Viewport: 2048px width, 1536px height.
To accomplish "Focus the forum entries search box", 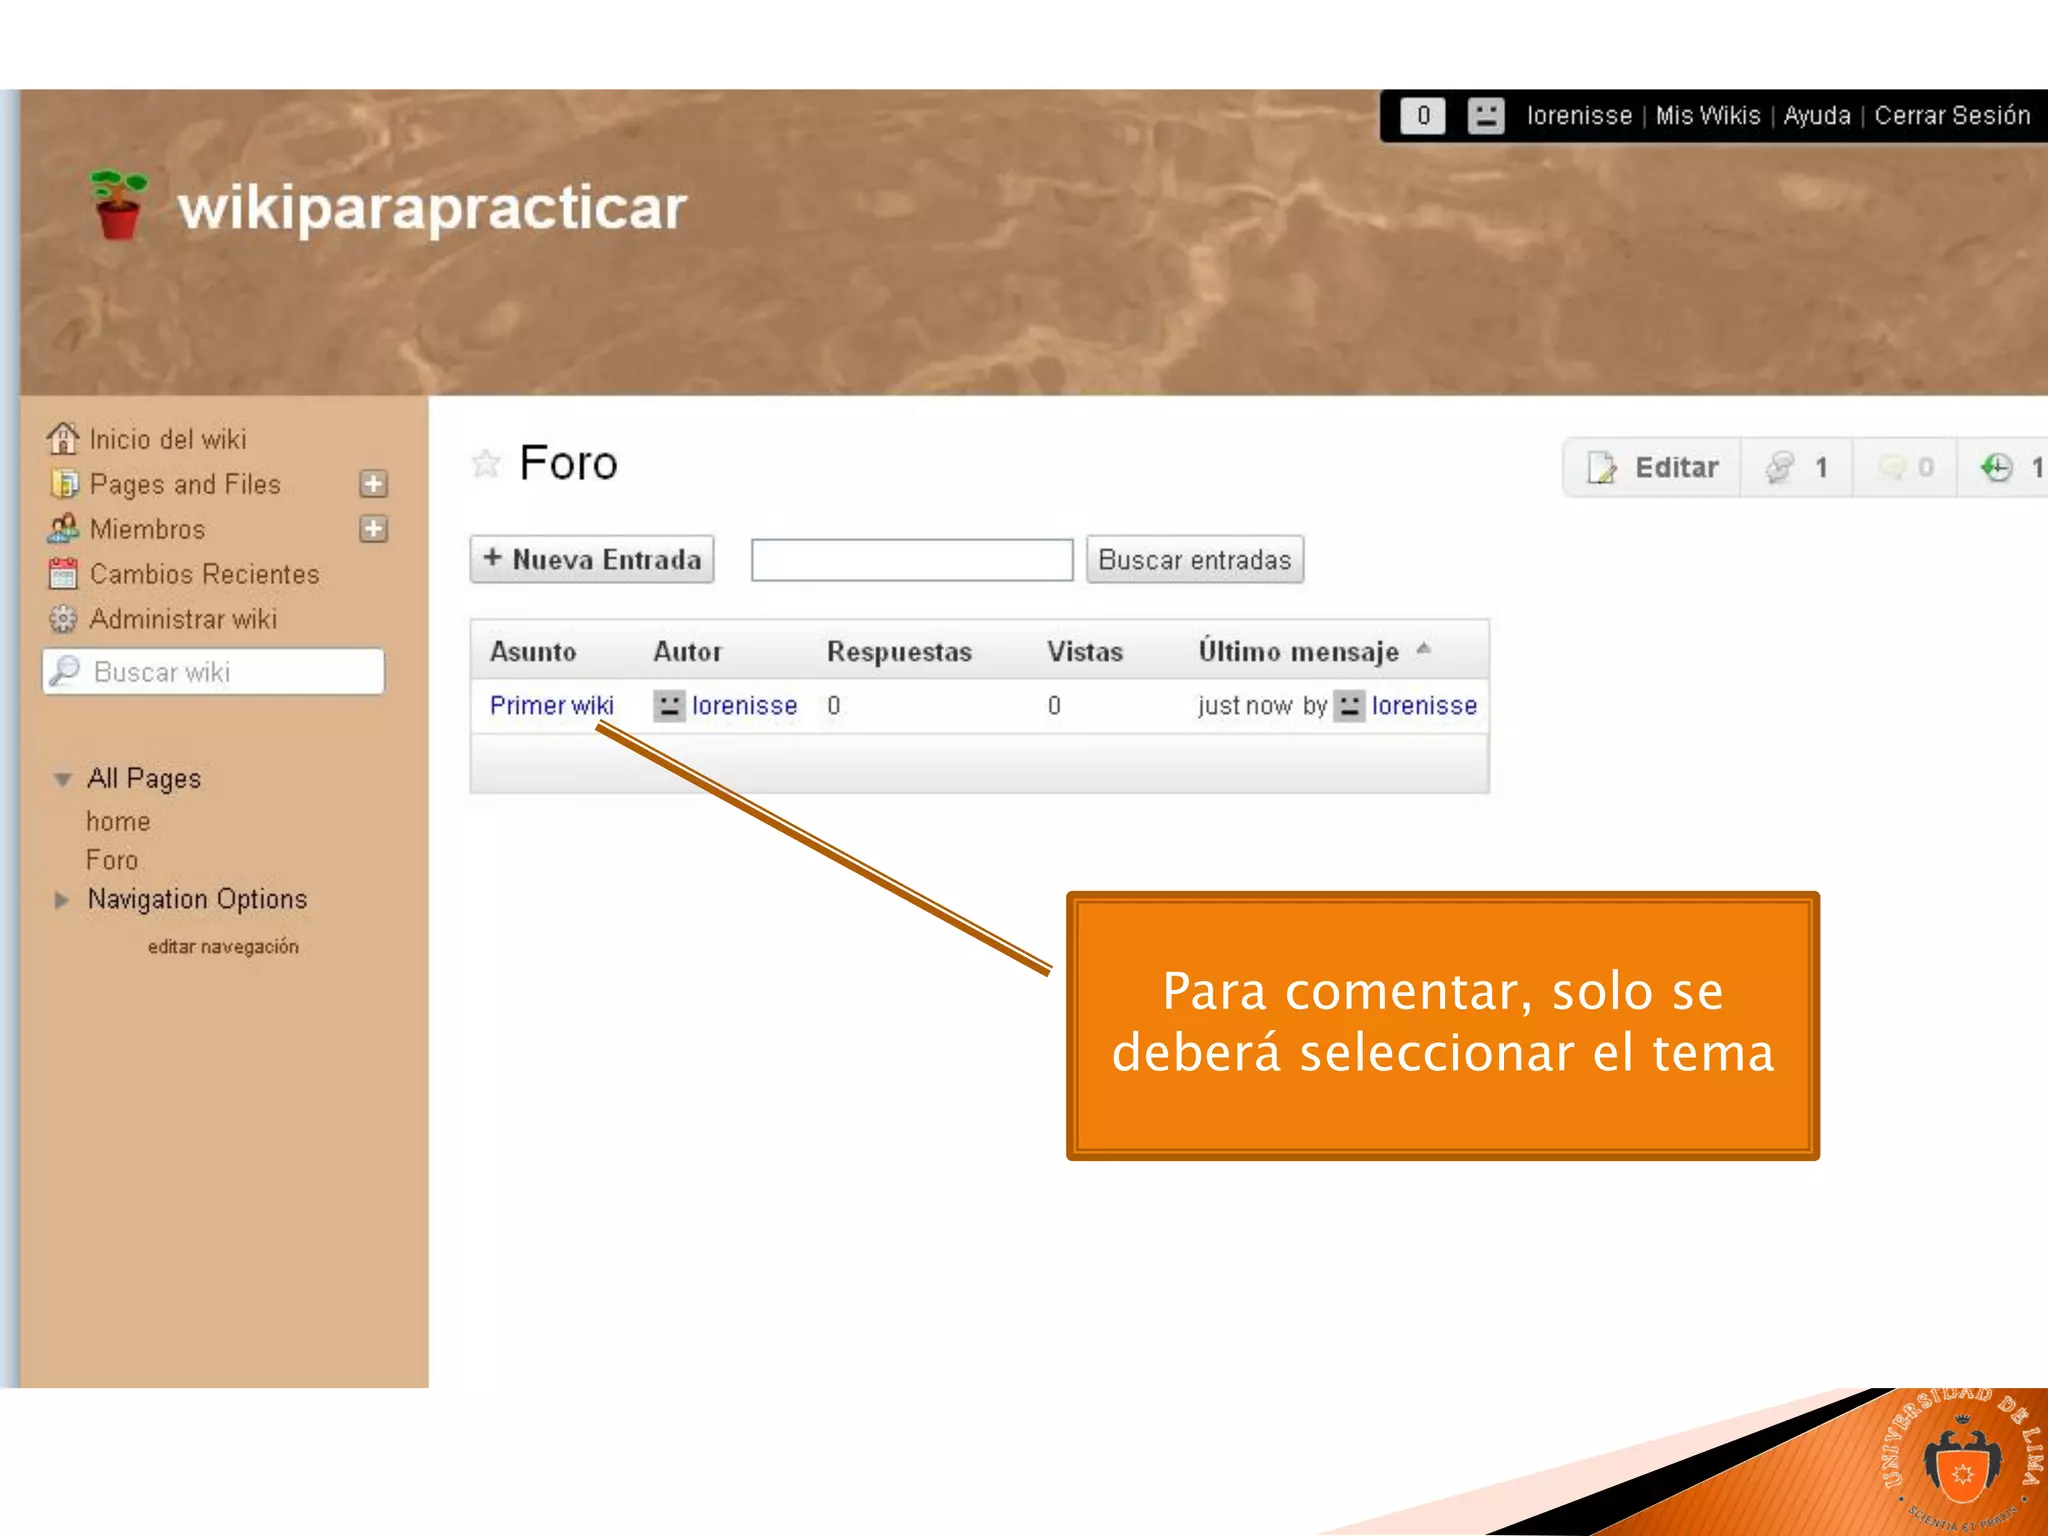I will [912, 559].
